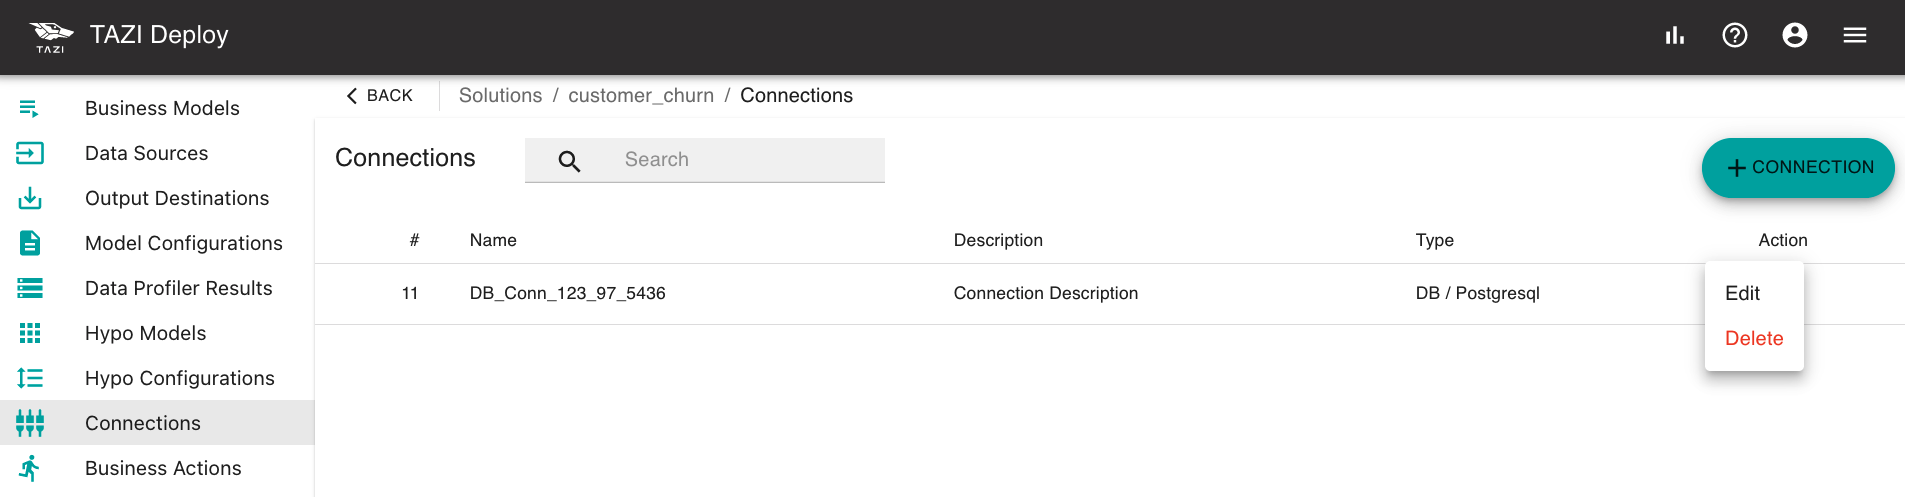Click the help question mark icon

coord(1735,35)
